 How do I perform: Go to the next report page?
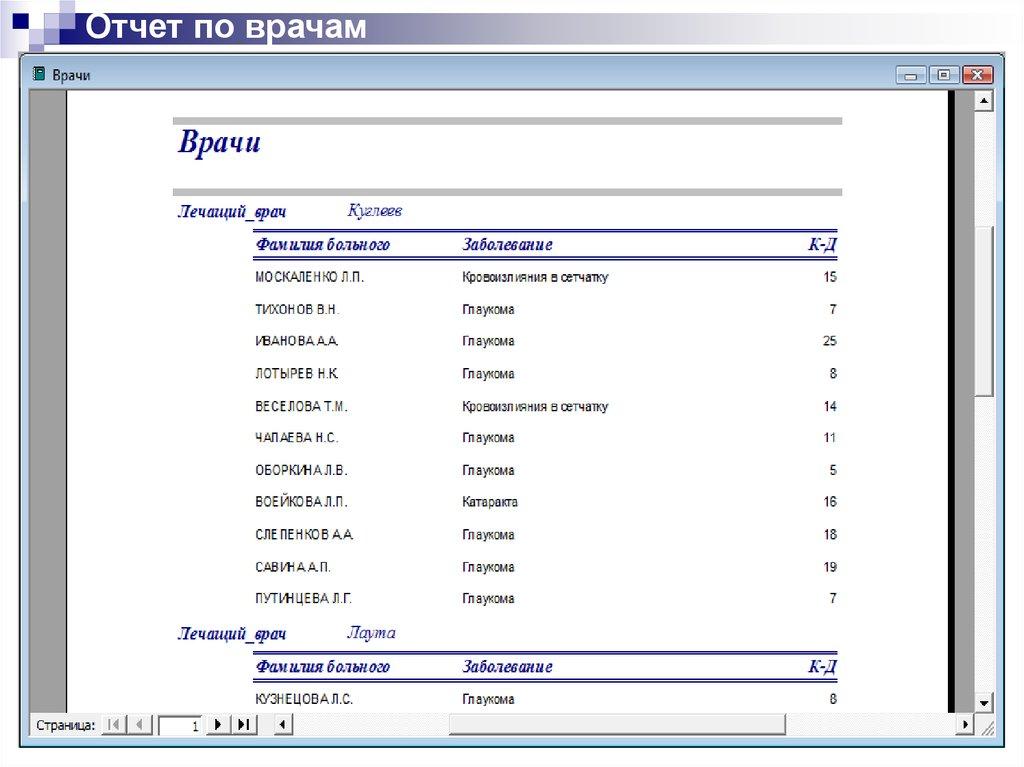point(217,725)
